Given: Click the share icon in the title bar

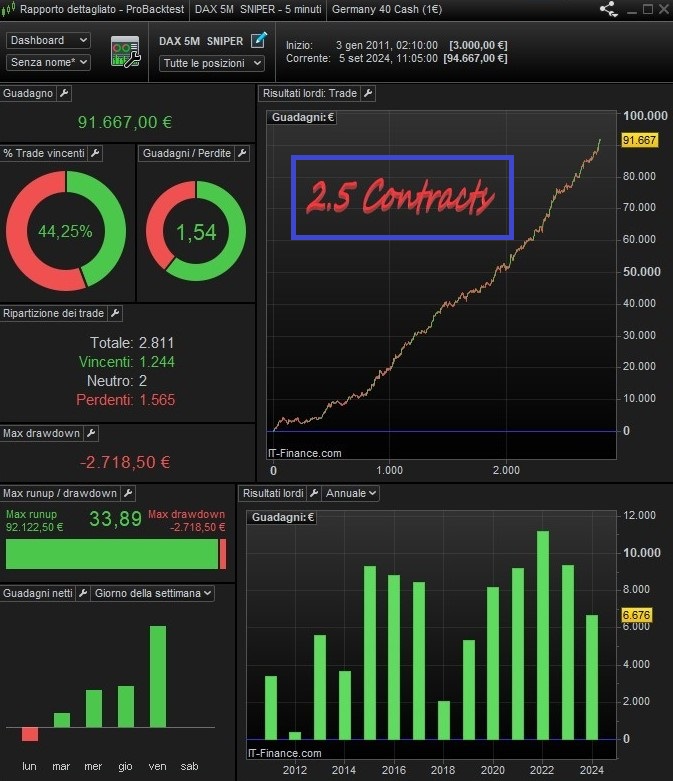Looking at the screenshot, I should click(608, 9).
